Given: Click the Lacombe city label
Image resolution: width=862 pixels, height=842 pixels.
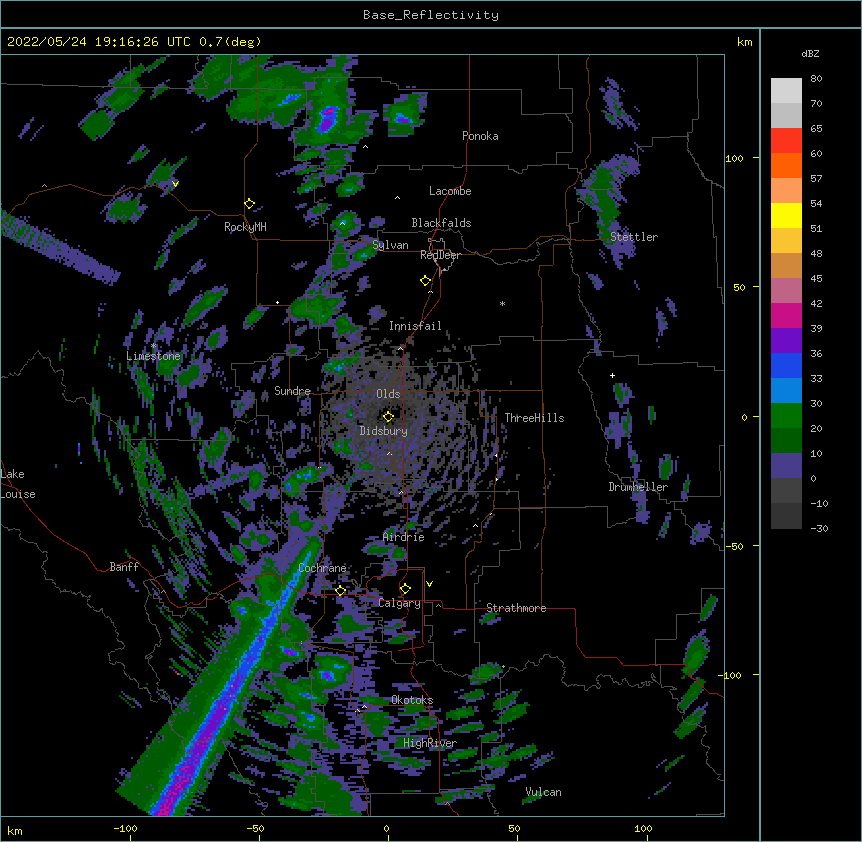Looking at the screenshot, I should click(450, 191).
